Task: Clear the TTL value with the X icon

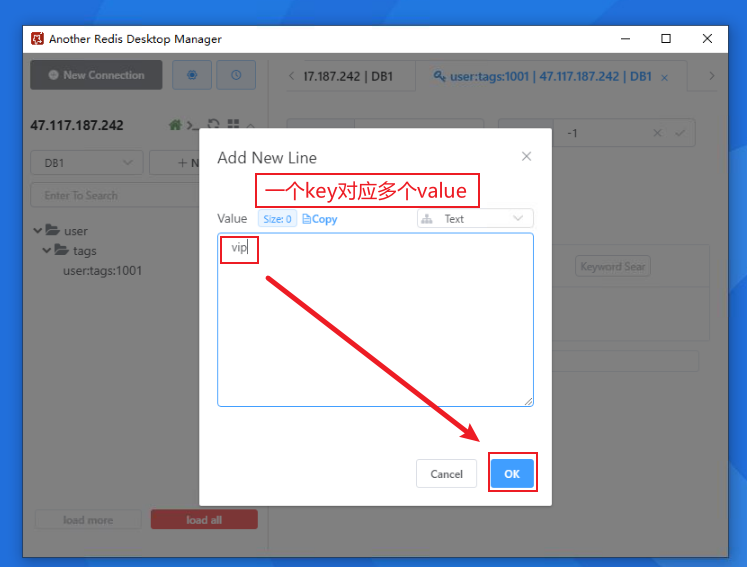Action: click(x=657, y=133)
